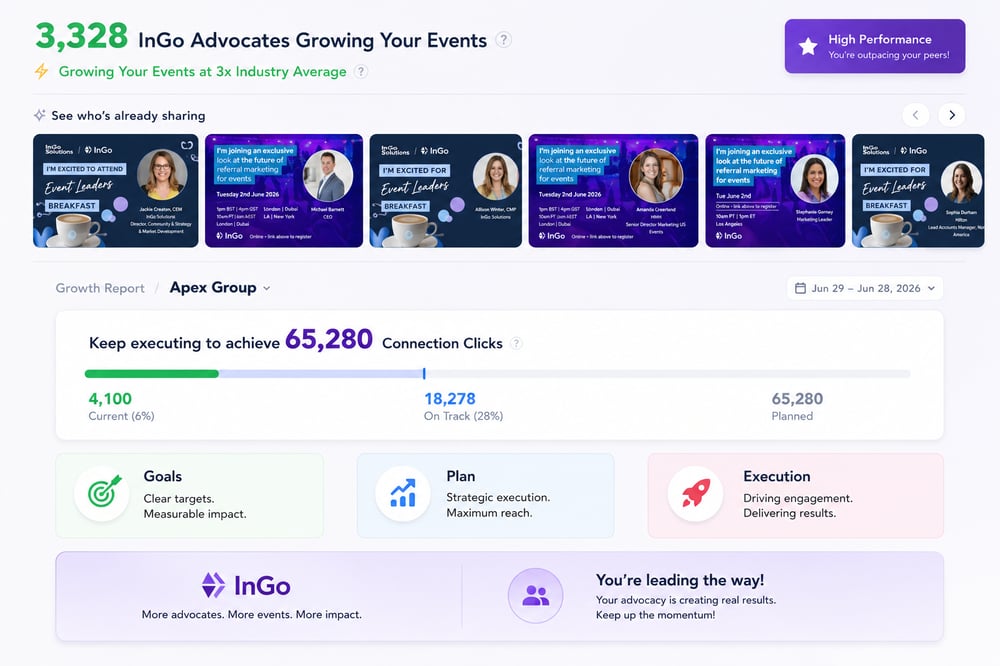The width and height of the screenshot is (1000, 666).
Task: Show previous sharing cards with left arrow
Action: pos(915,115)
